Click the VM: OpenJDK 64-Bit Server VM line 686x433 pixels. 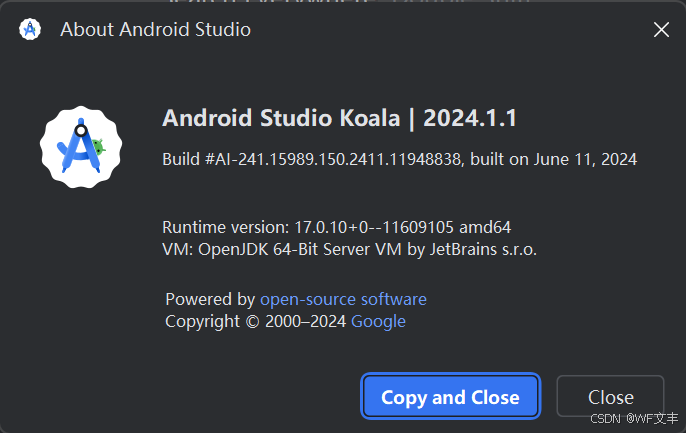[349, 249]
